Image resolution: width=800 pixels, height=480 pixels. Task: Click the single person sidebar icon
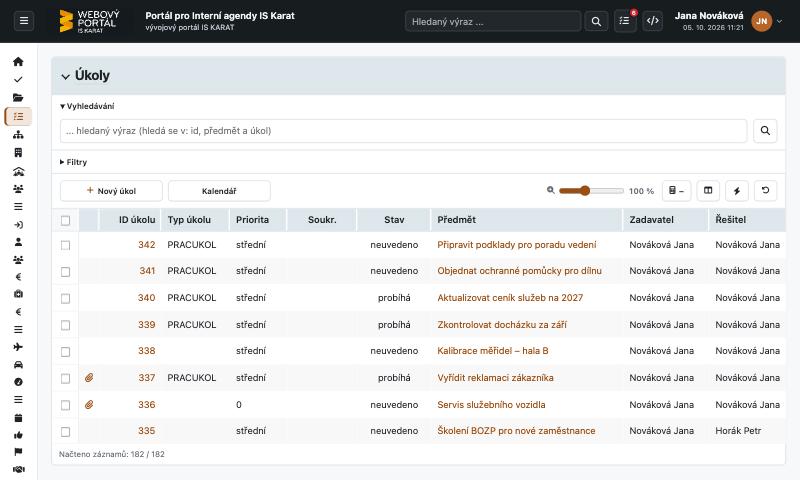pos(18,242)
